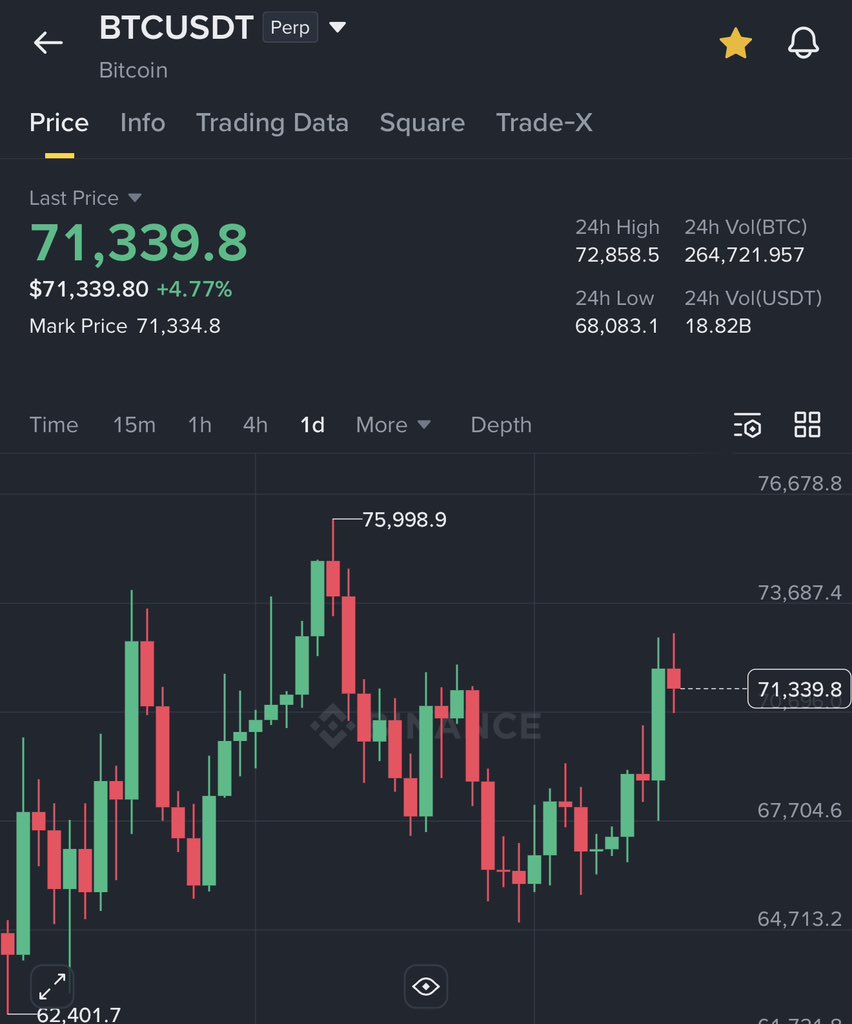The image size is (852, 1024).
Task: Switch to the Info tab
Action: (x=142, y=123)
